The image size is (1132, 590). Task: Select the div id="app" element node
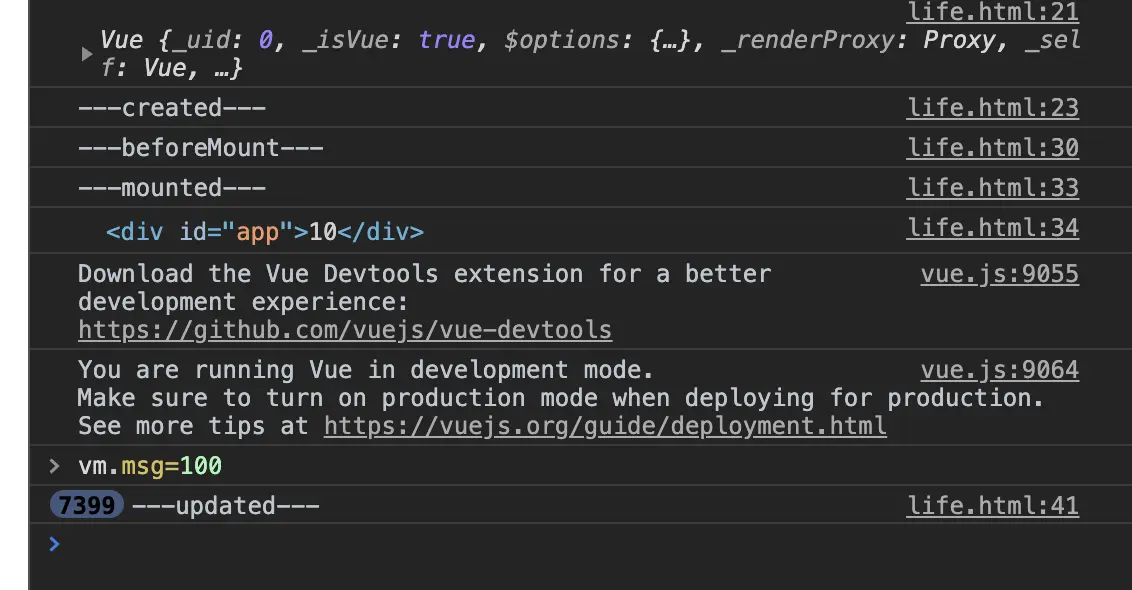(x=265, y=232)
